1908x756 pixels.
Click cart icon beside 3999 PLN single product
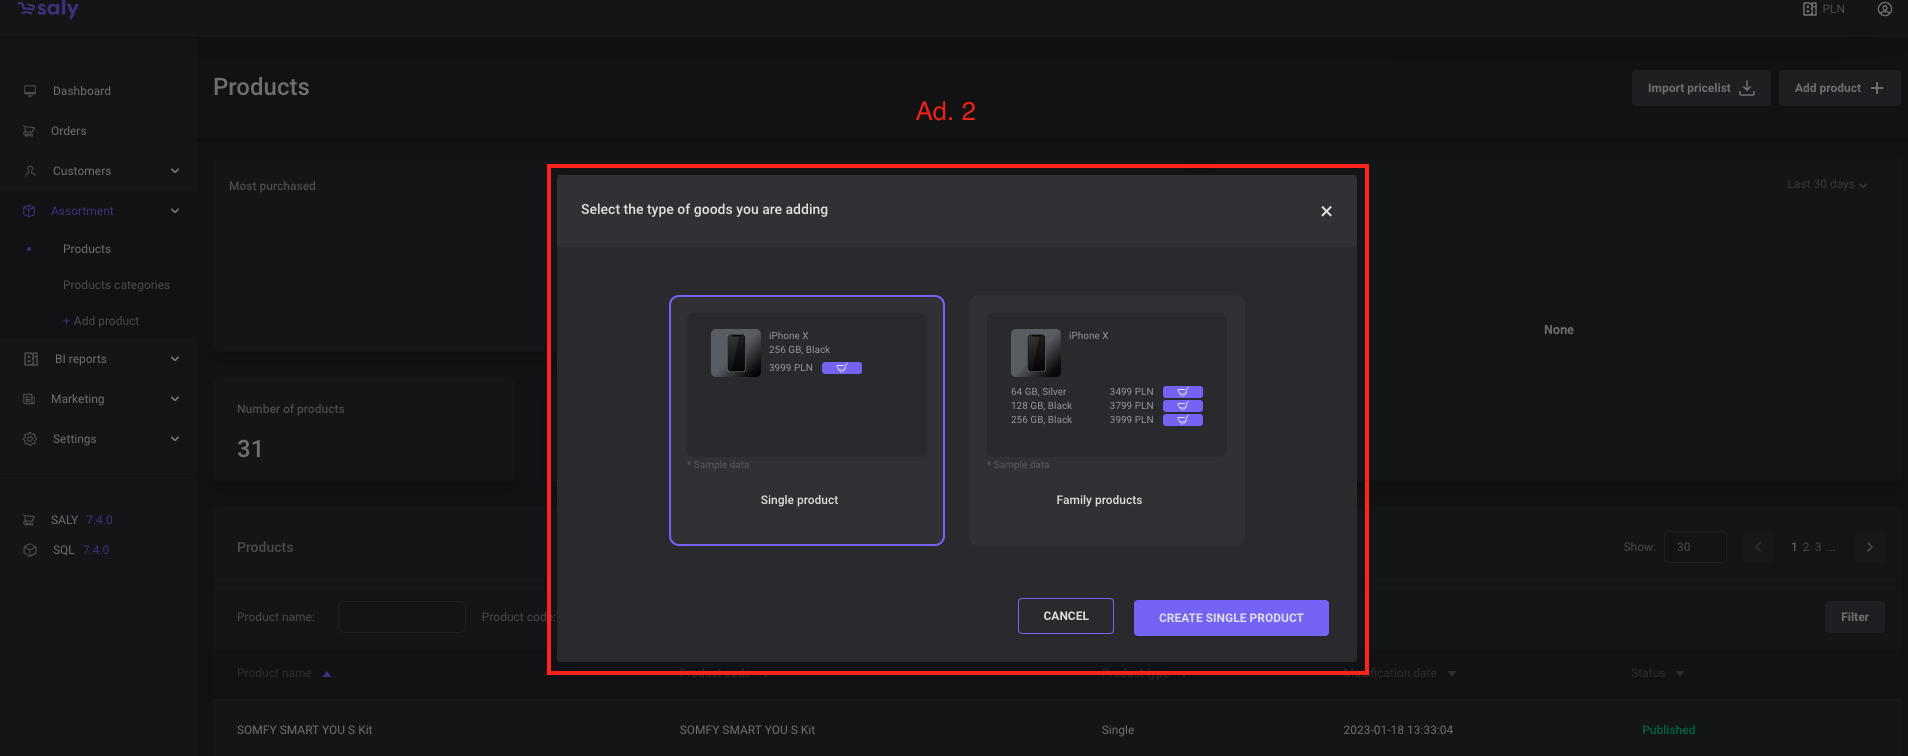point(842,368)
